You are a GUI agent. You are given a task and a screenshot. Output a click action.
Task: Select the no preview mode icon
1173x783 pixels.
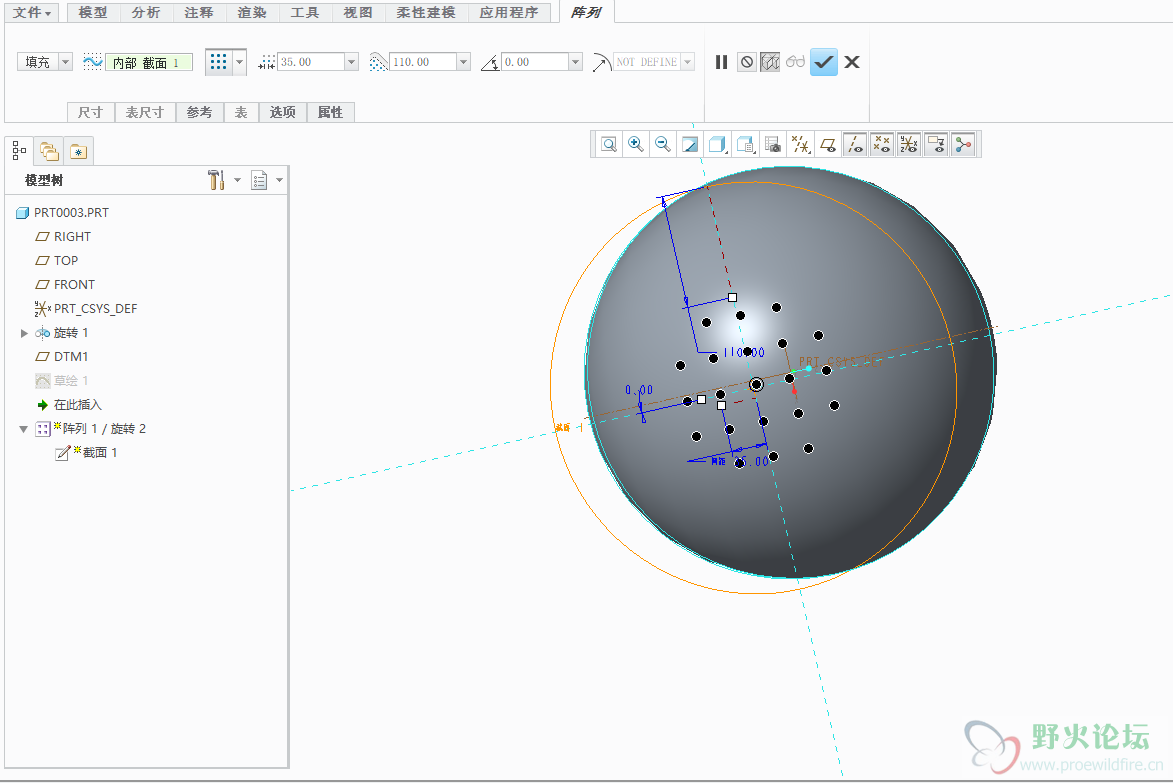[747, 62]
